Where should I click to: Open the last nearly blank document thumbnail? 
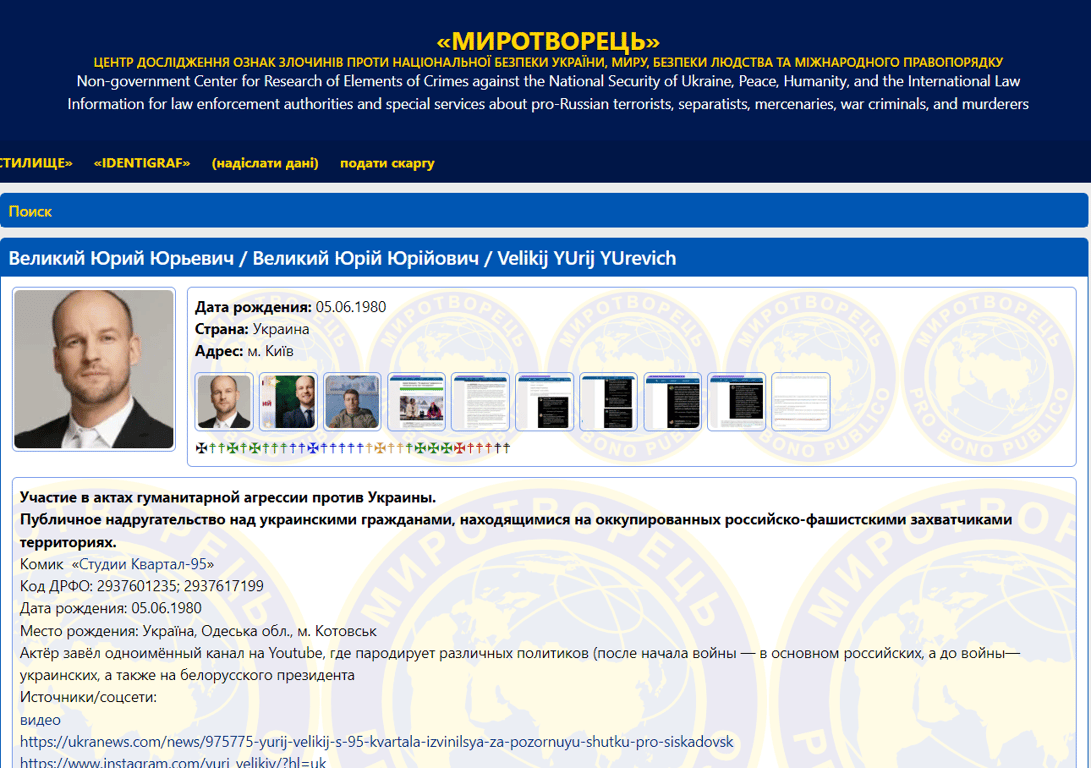click(x=800, y=402)
